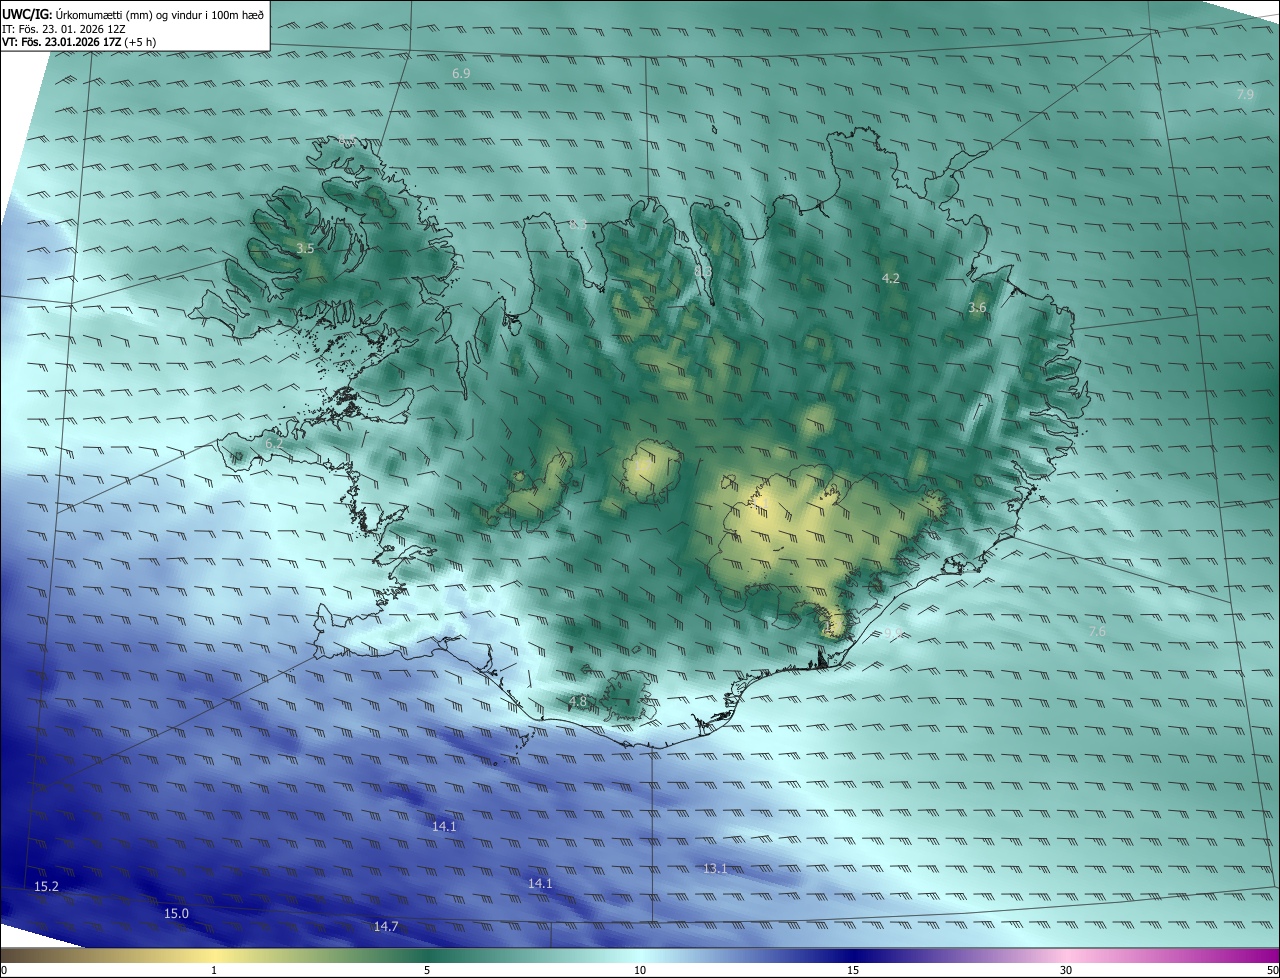This screenshot has width=1280, height=978.
Task: Click the 30 tick on the color scale
Action: tap(1066, 971)
